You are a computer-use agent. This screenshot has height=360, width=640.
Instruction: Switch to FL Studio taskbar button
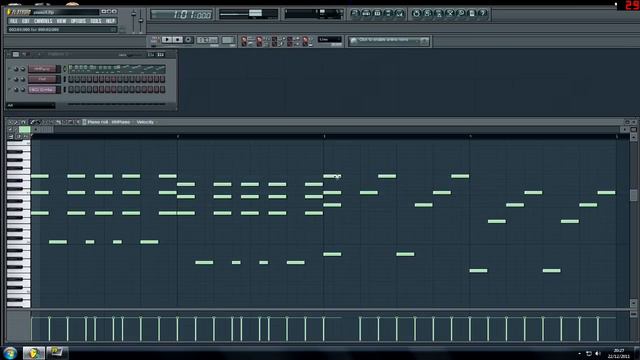[x=33, y=353]
